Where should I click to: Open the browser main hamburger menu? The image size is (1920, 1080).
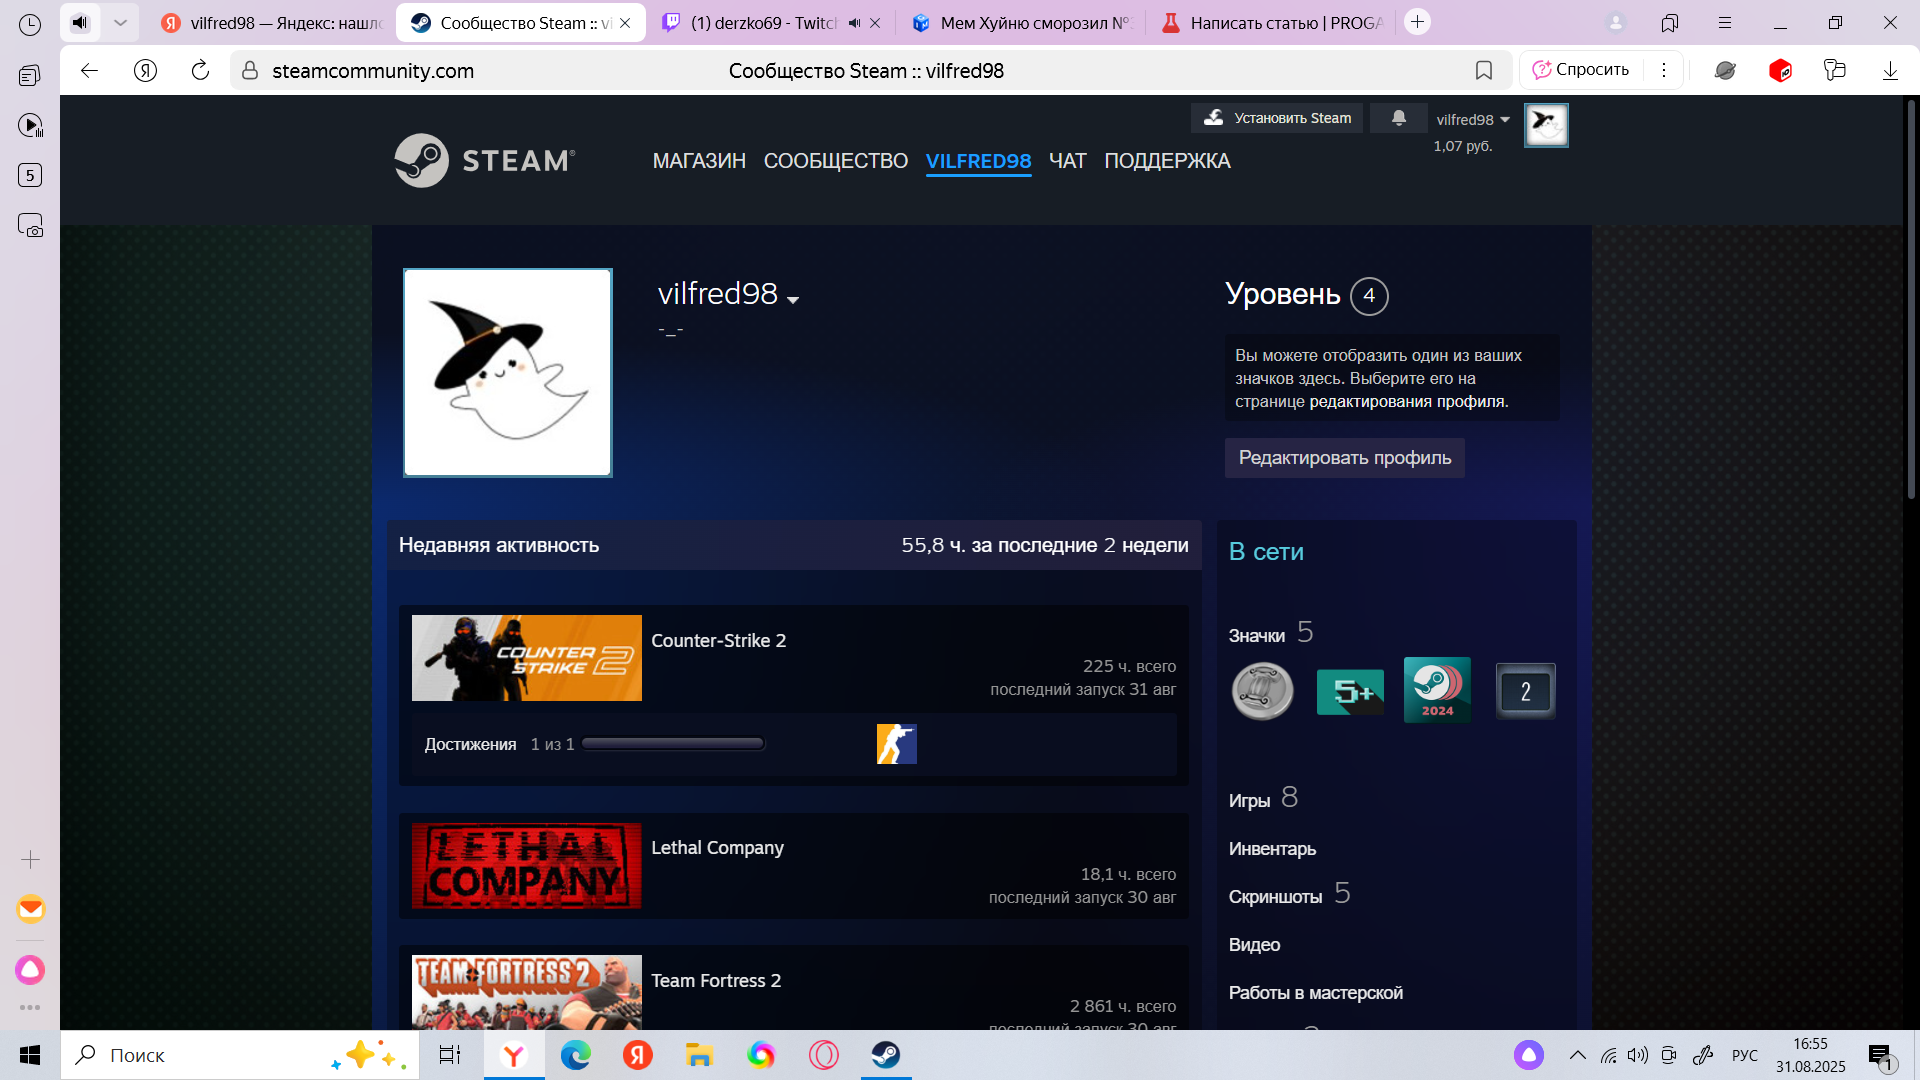pos(1725,23)
